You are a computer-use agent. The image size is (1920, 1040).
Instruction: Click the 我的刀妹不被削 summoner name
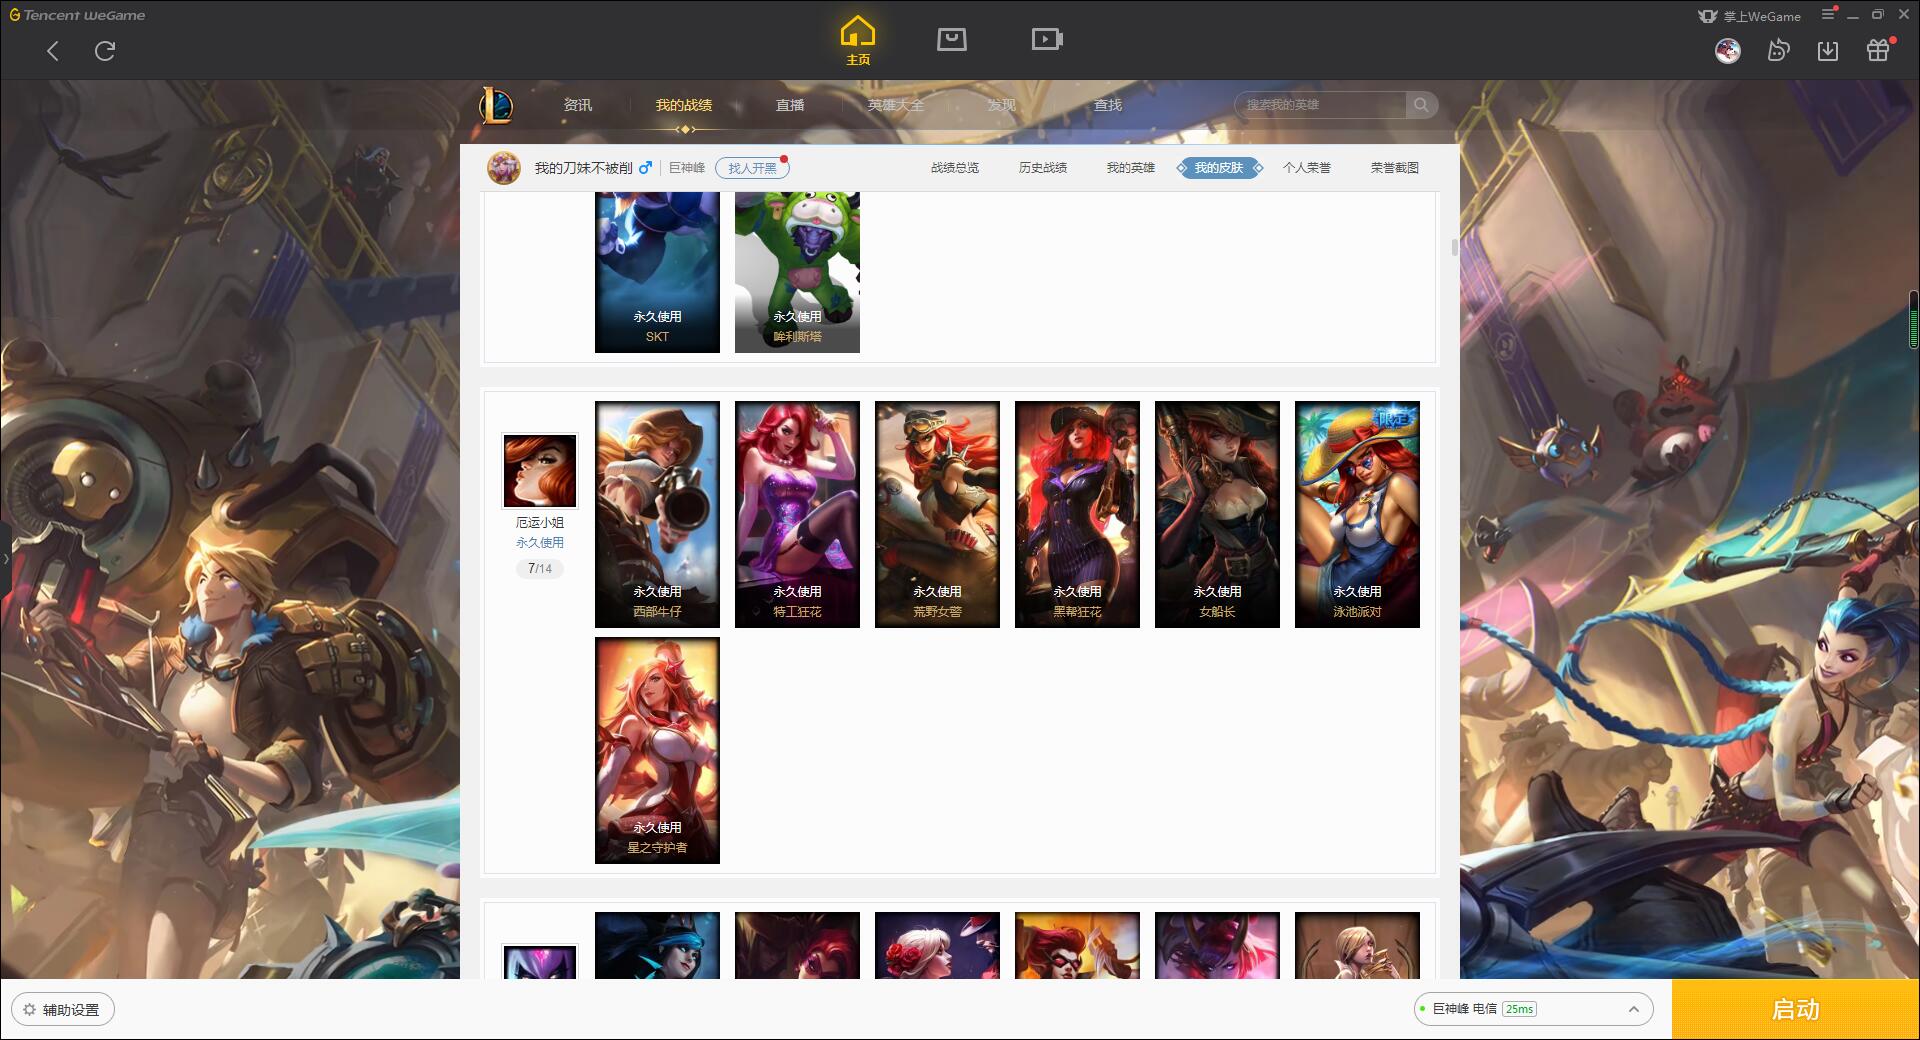click(583, 168)
